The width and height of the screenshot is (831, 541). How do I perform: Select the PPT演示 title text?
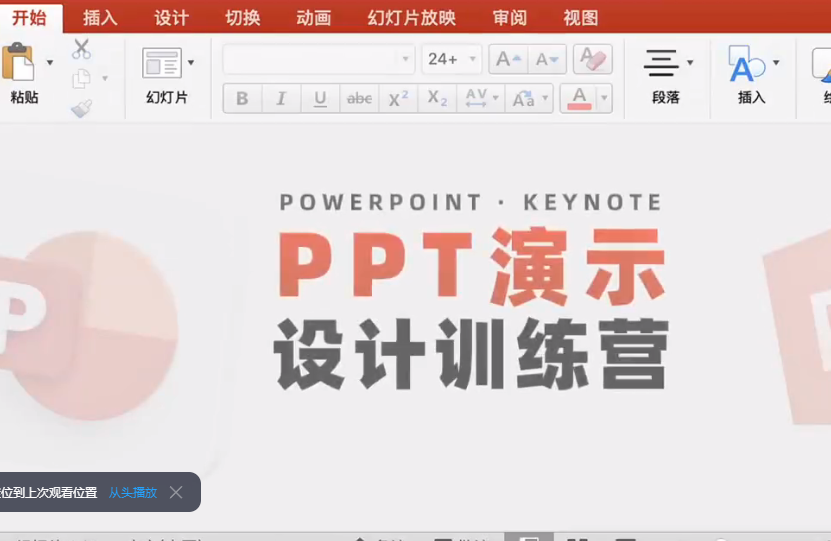coord(472,267)
